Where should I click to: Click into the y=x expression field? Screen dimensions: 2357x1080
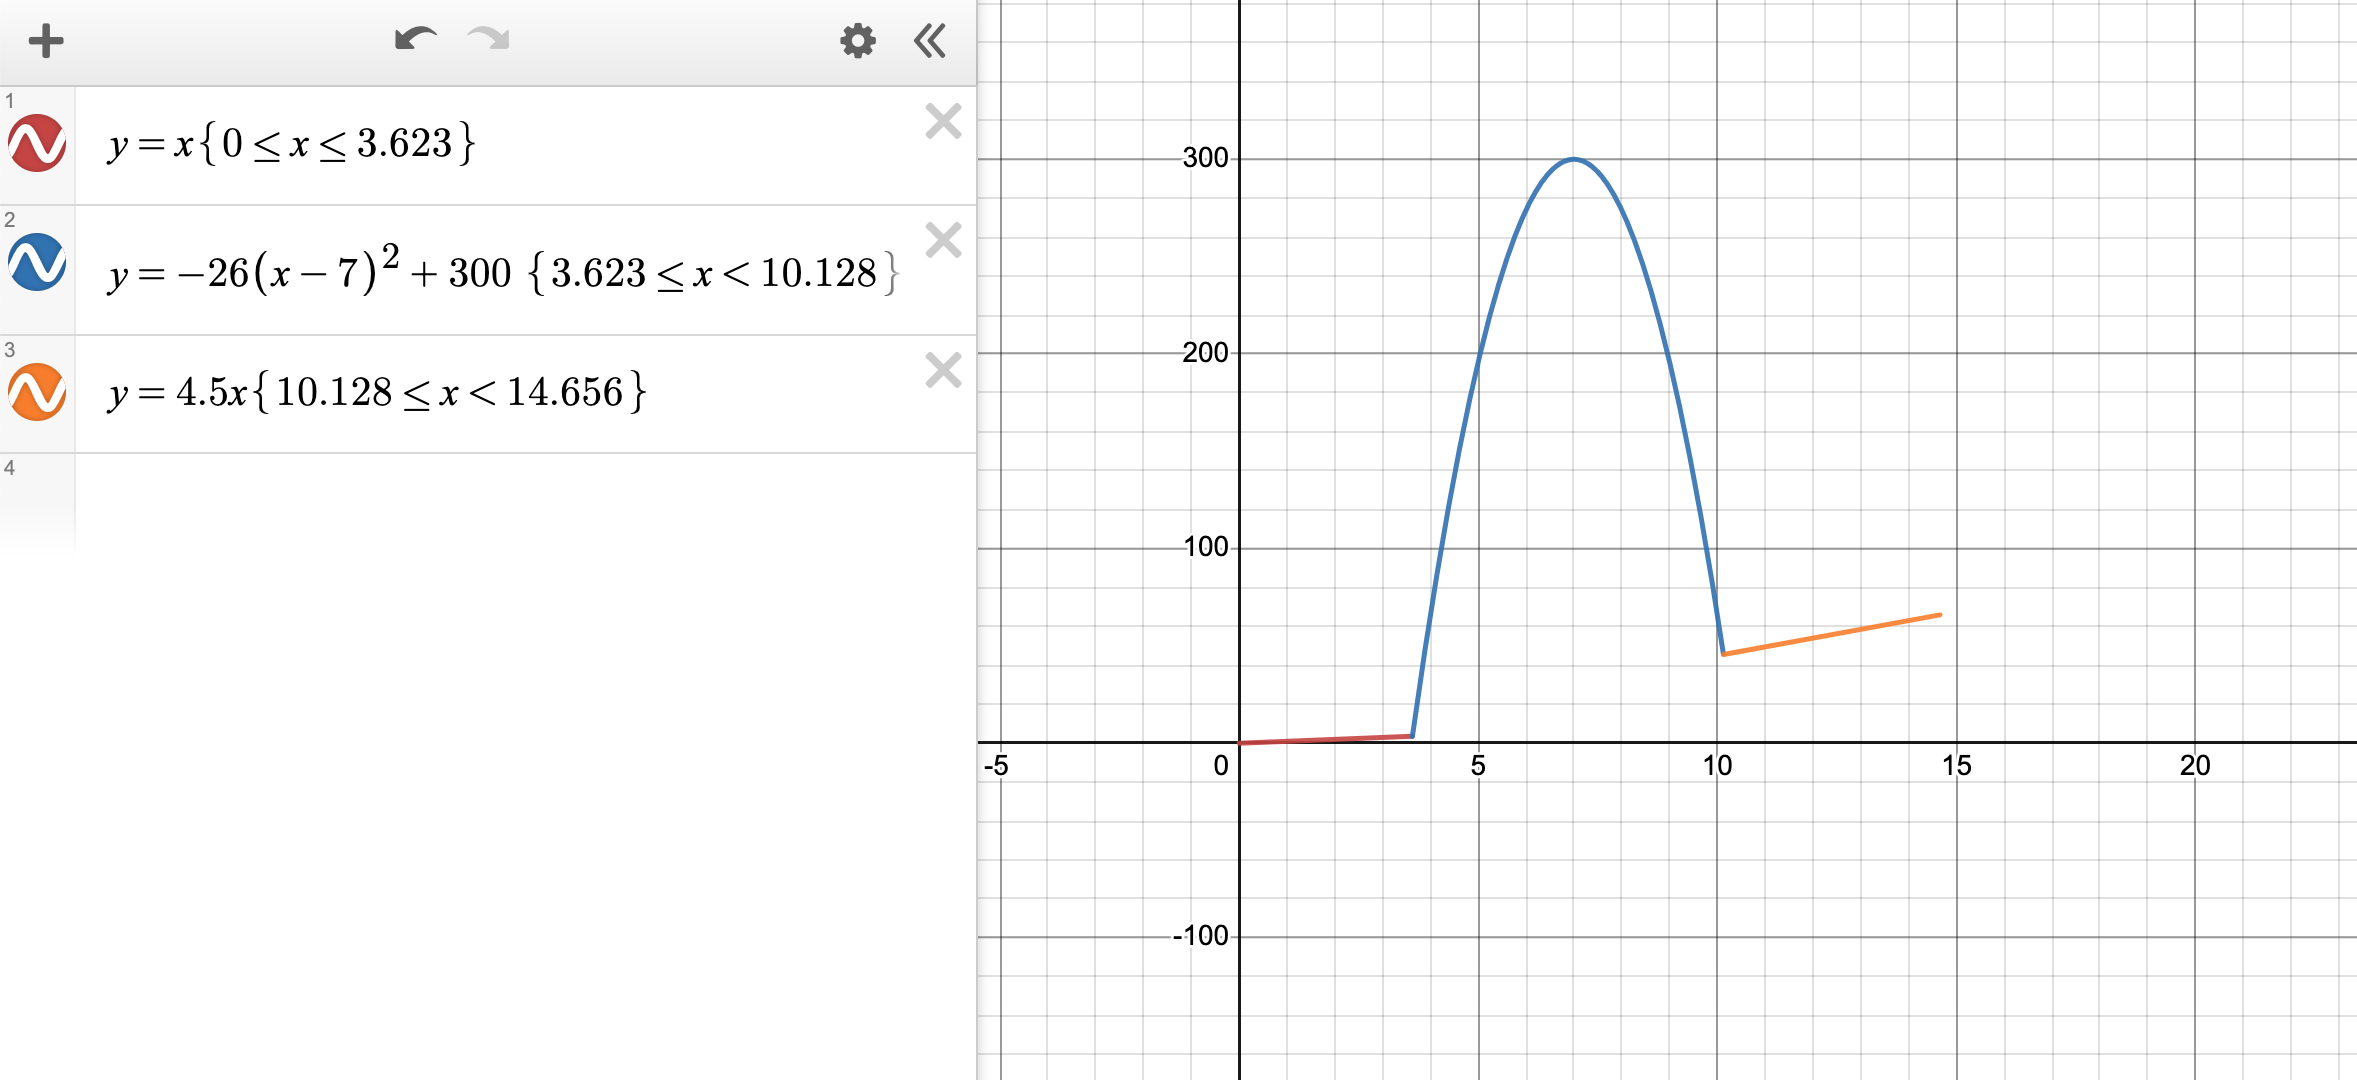pyautogui.click(x=290, y=144)
